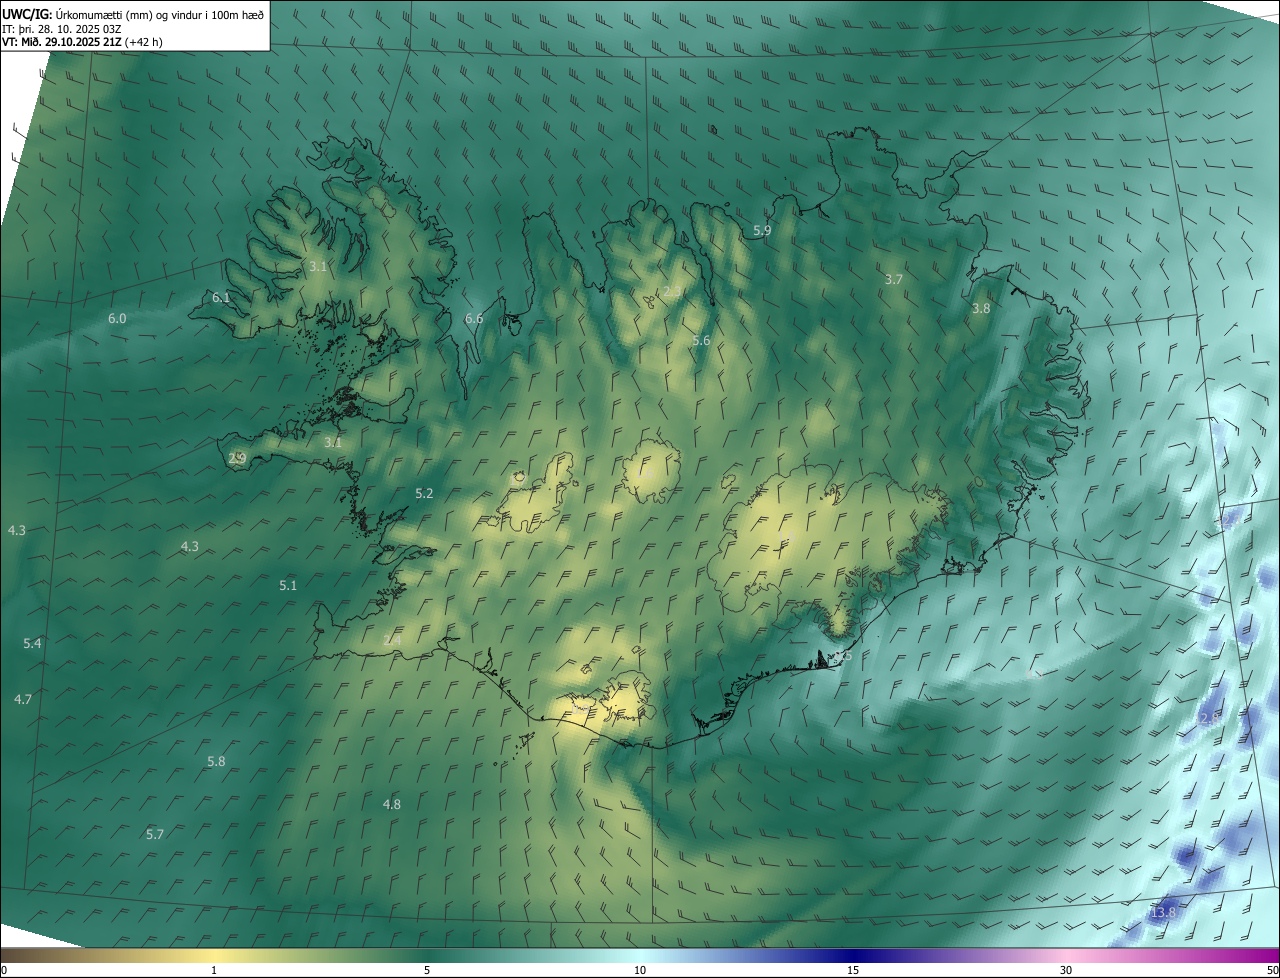Viewport: 1280px width, 978px height.
Task: Click the 5.8 value label
Action: [x=216, y=762]
